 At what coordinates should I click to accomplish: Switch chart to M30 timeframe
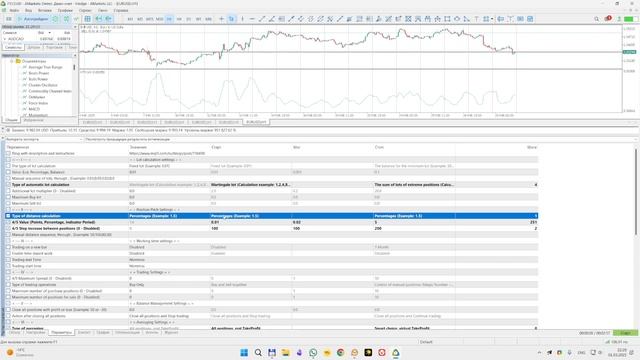(x=159, y=19)
